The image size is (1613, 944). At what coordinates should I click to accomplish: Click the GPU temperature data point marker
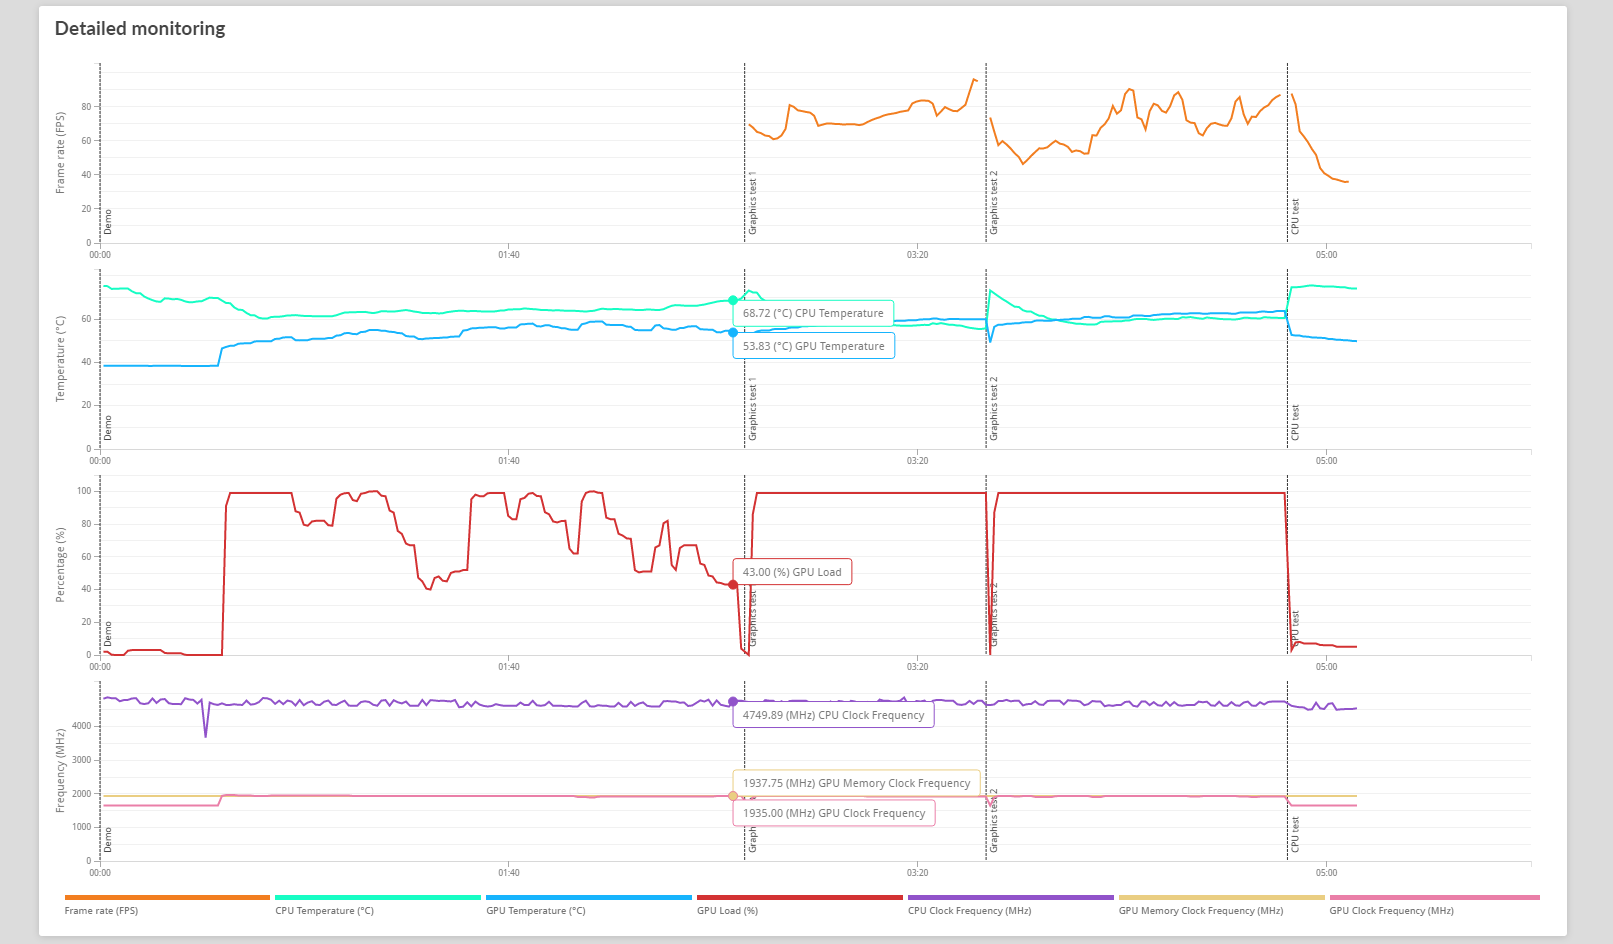coord(733,333)
